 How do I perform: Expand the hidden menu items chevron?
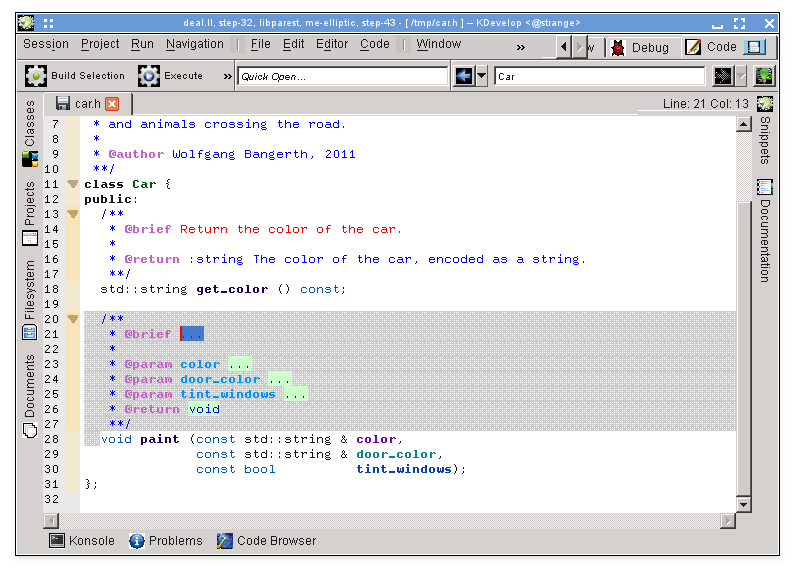[521, 47]
